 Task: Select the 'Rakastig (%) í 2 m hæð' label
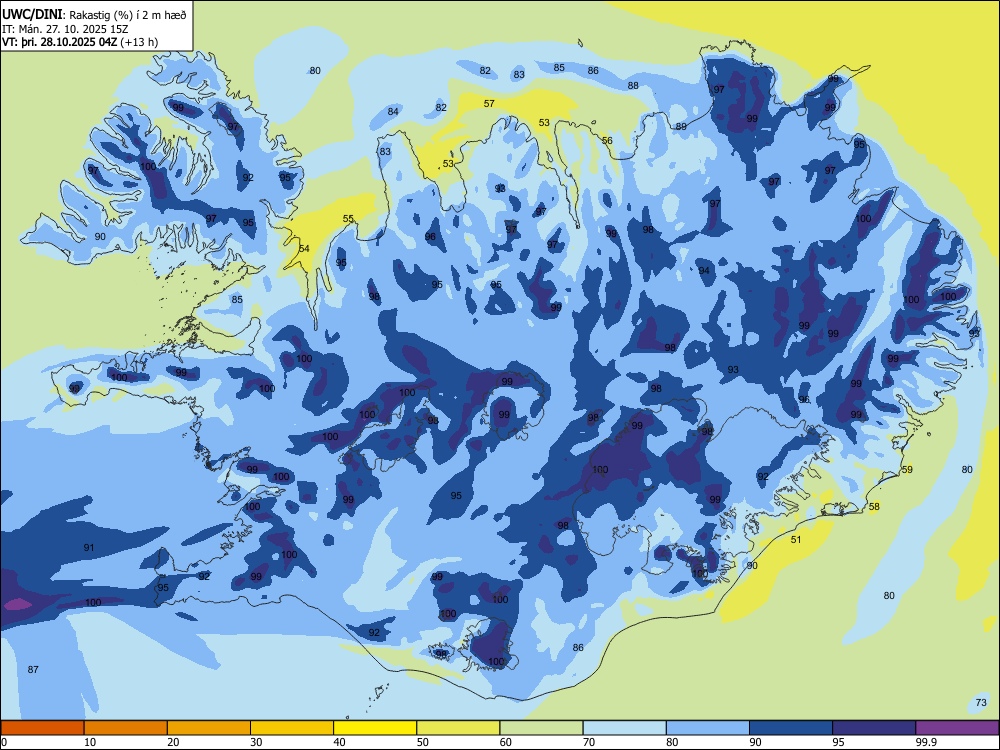(x=128, y=15)
